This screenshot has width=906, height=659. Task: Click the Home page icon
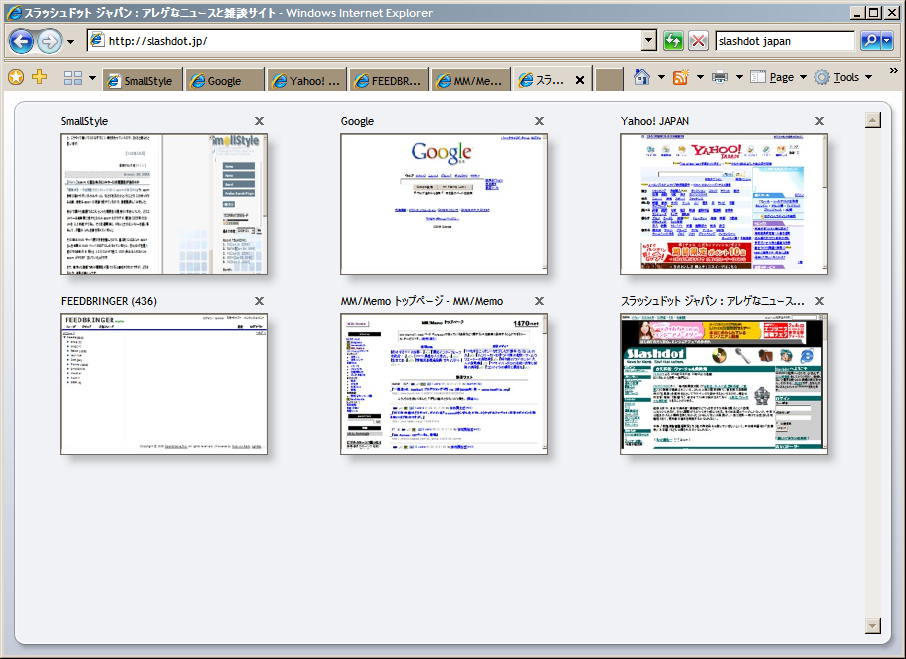643,77
